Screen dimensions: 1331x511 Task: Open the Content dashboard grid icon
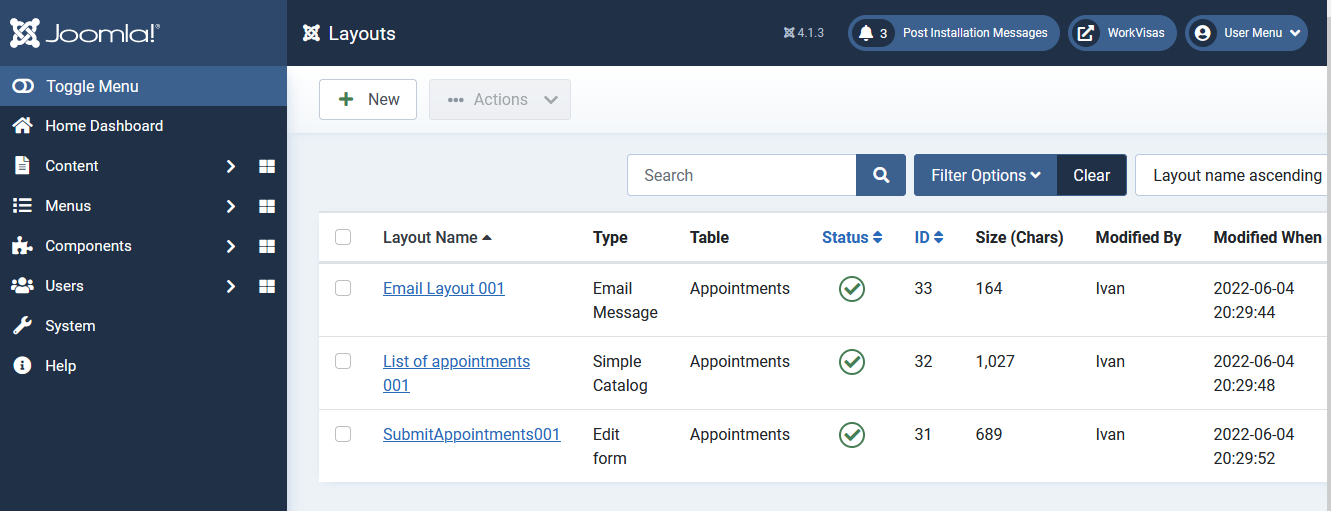[x=267, y=166]
